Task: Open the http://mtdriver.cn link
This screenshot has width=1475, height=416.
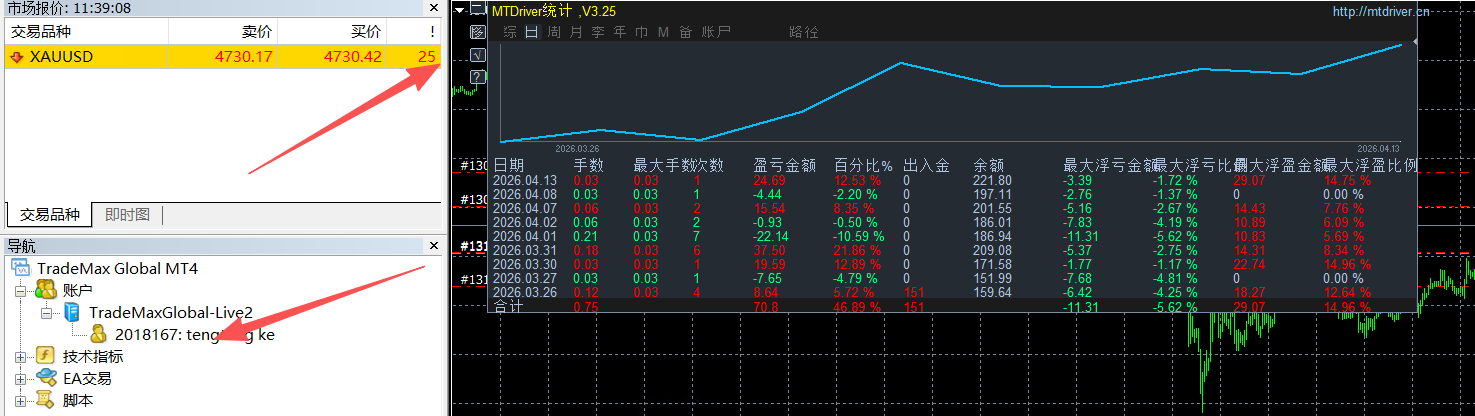Action: [1381, 12]
